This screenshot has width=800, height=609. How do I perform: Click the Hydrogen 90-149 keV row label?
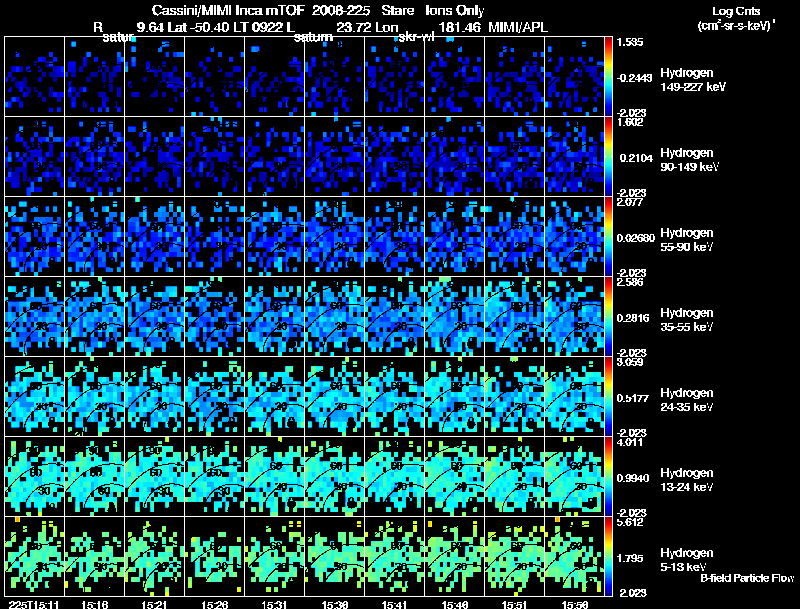688,160
